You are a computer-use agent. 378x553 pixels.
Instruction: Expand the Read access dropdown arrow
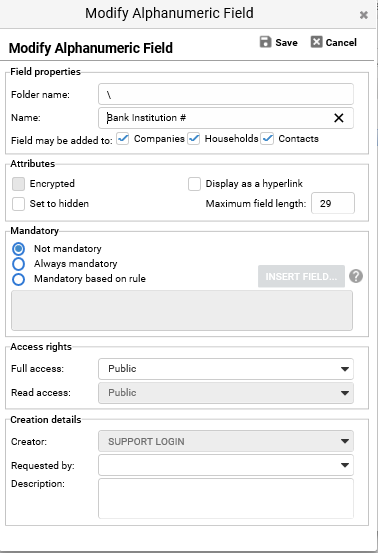pos(345,393)
